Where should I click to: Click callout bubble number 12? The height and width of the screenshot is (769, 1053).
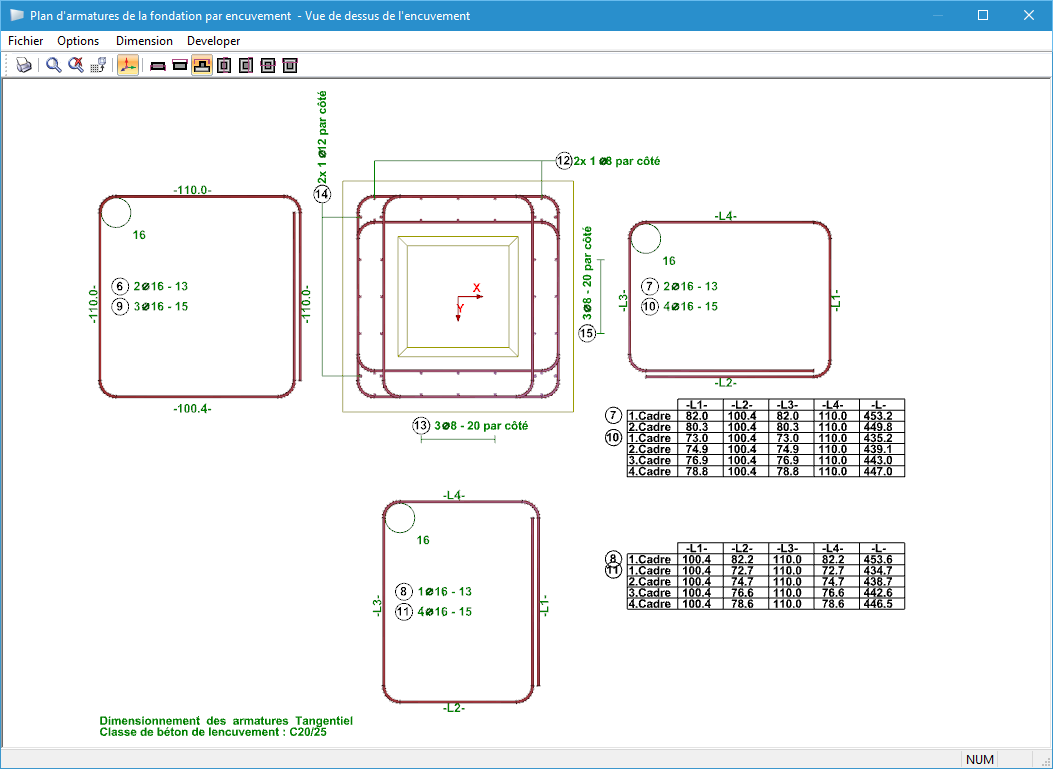[562, 160]
